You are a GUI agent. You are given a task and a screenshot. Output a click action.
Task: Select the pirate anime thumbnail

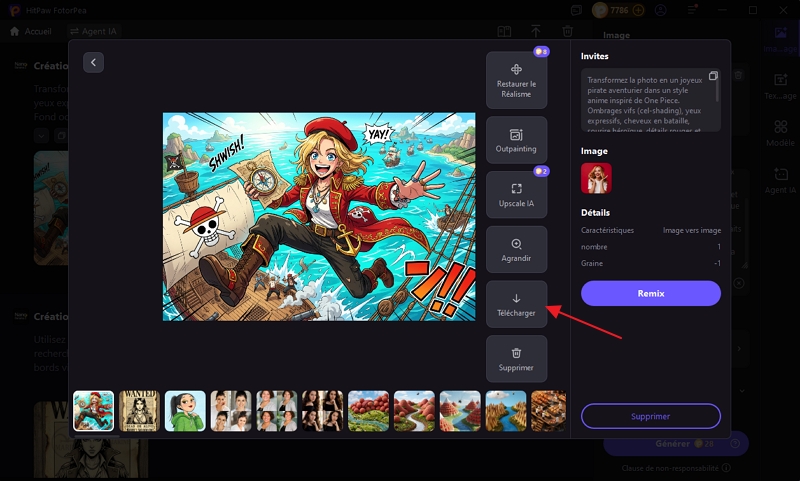(93, 411)
